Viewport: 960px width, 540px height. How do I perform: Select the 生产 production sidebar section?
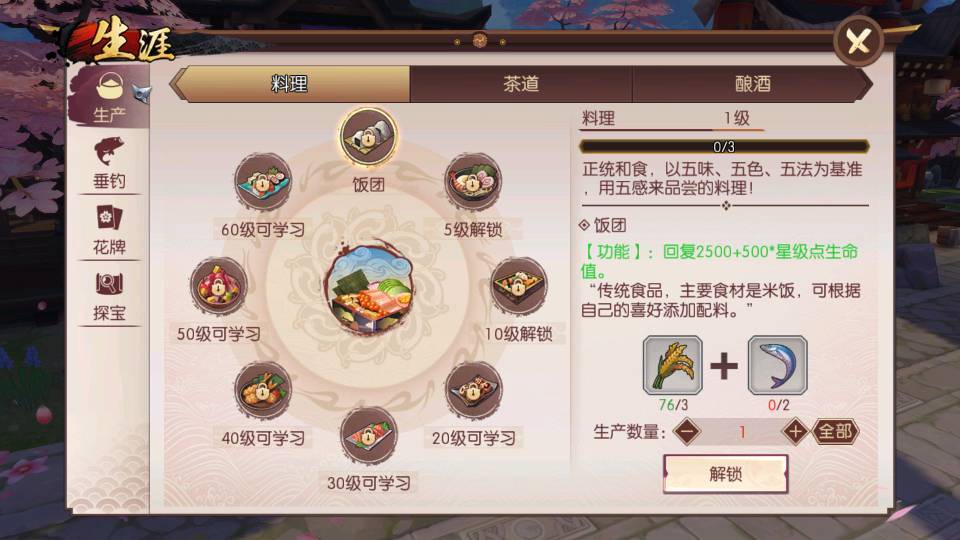tap(109, 97)
